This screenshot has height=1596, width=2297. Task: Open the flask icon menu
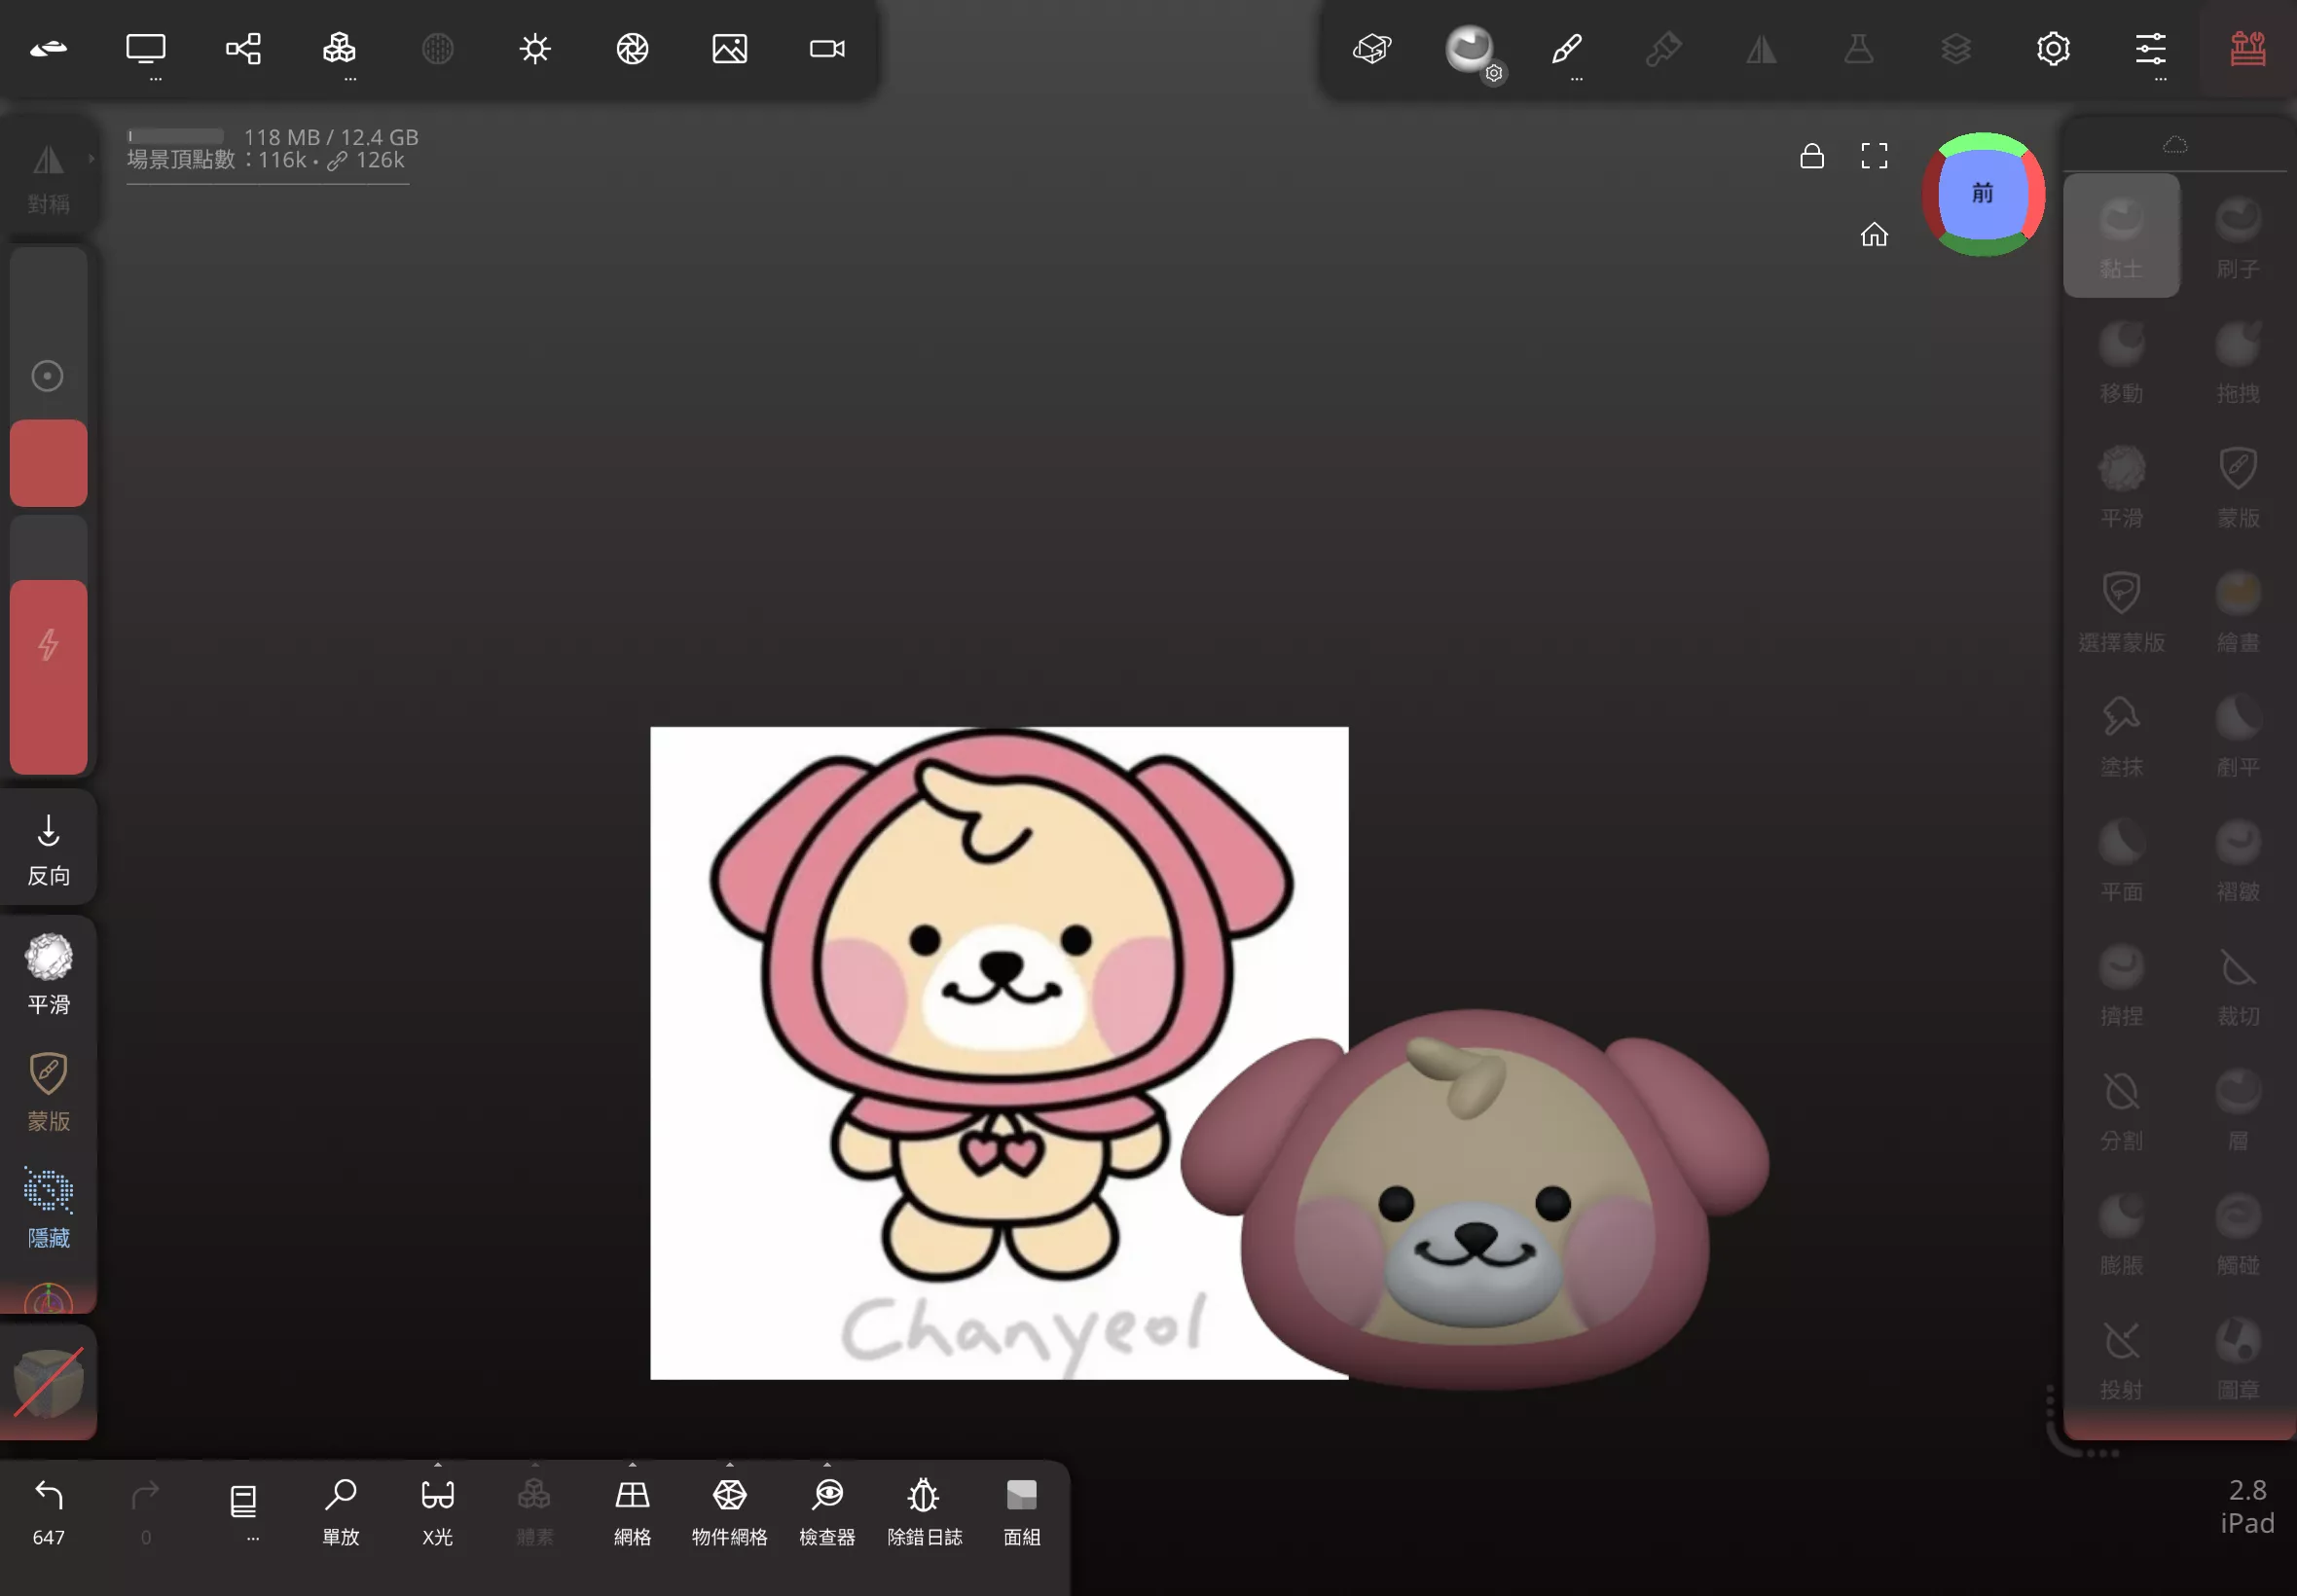tap(1858, 48)
